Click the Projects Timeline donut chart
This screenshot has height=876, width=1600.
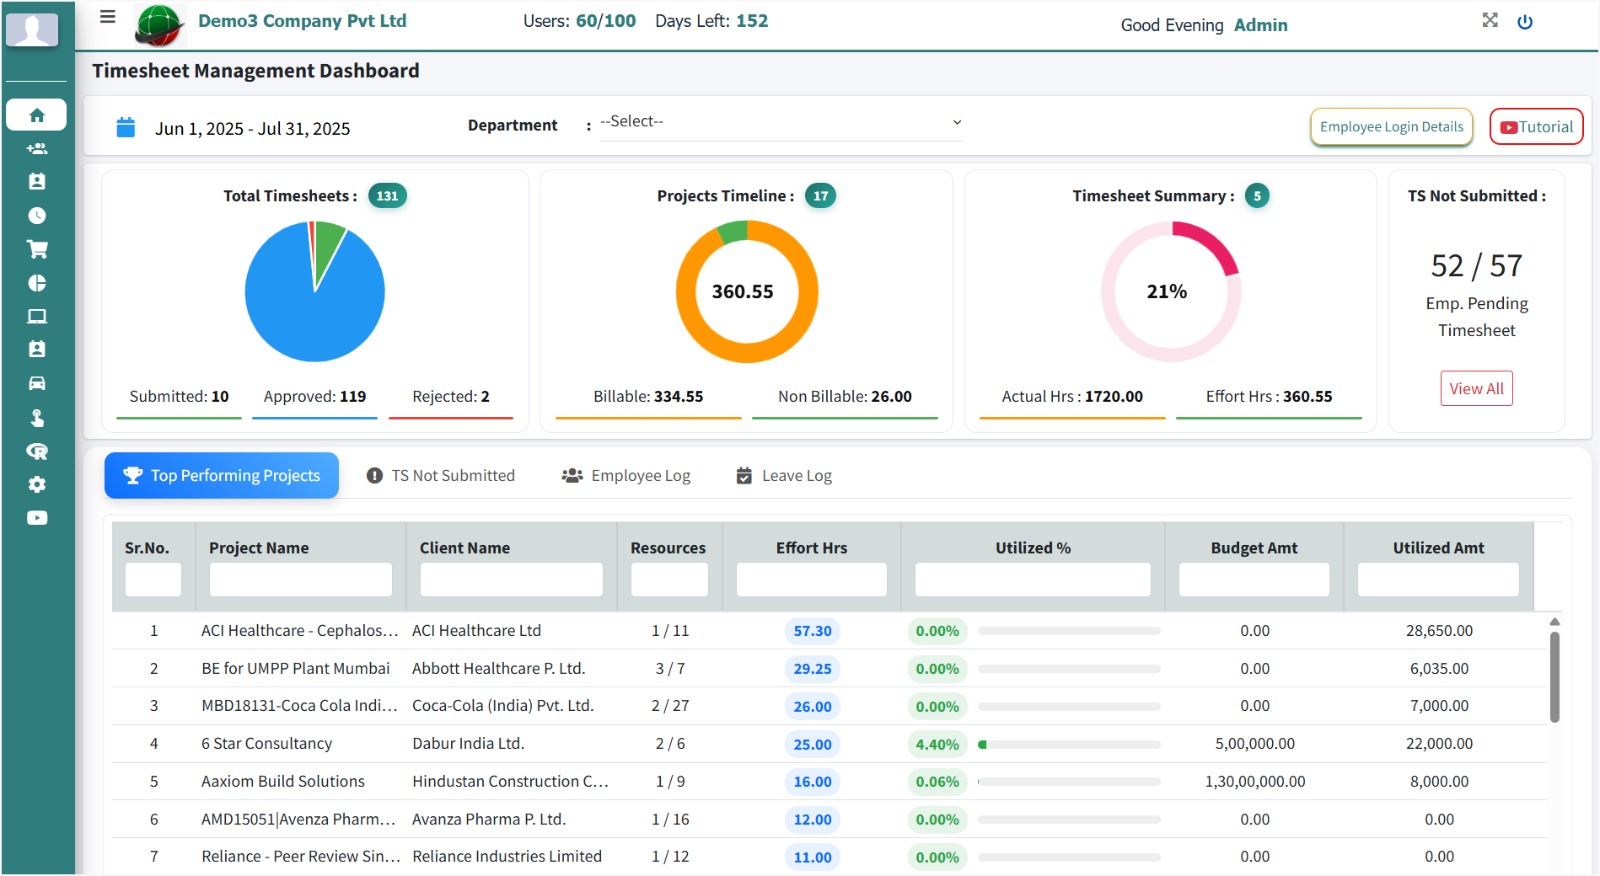(747, 291)
